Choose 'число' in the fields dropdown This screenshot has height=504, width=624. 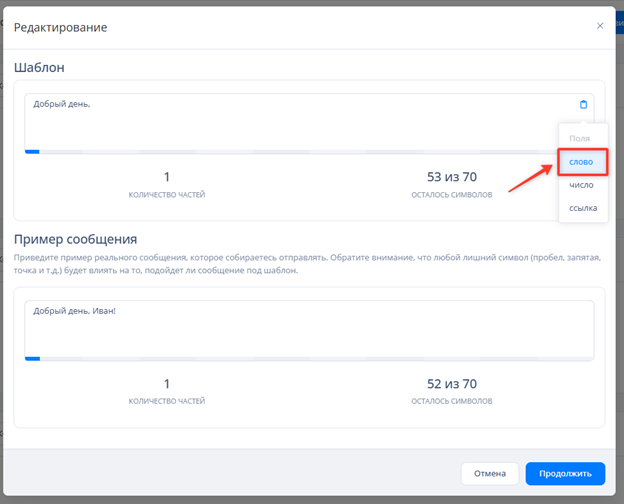point(581,185)
